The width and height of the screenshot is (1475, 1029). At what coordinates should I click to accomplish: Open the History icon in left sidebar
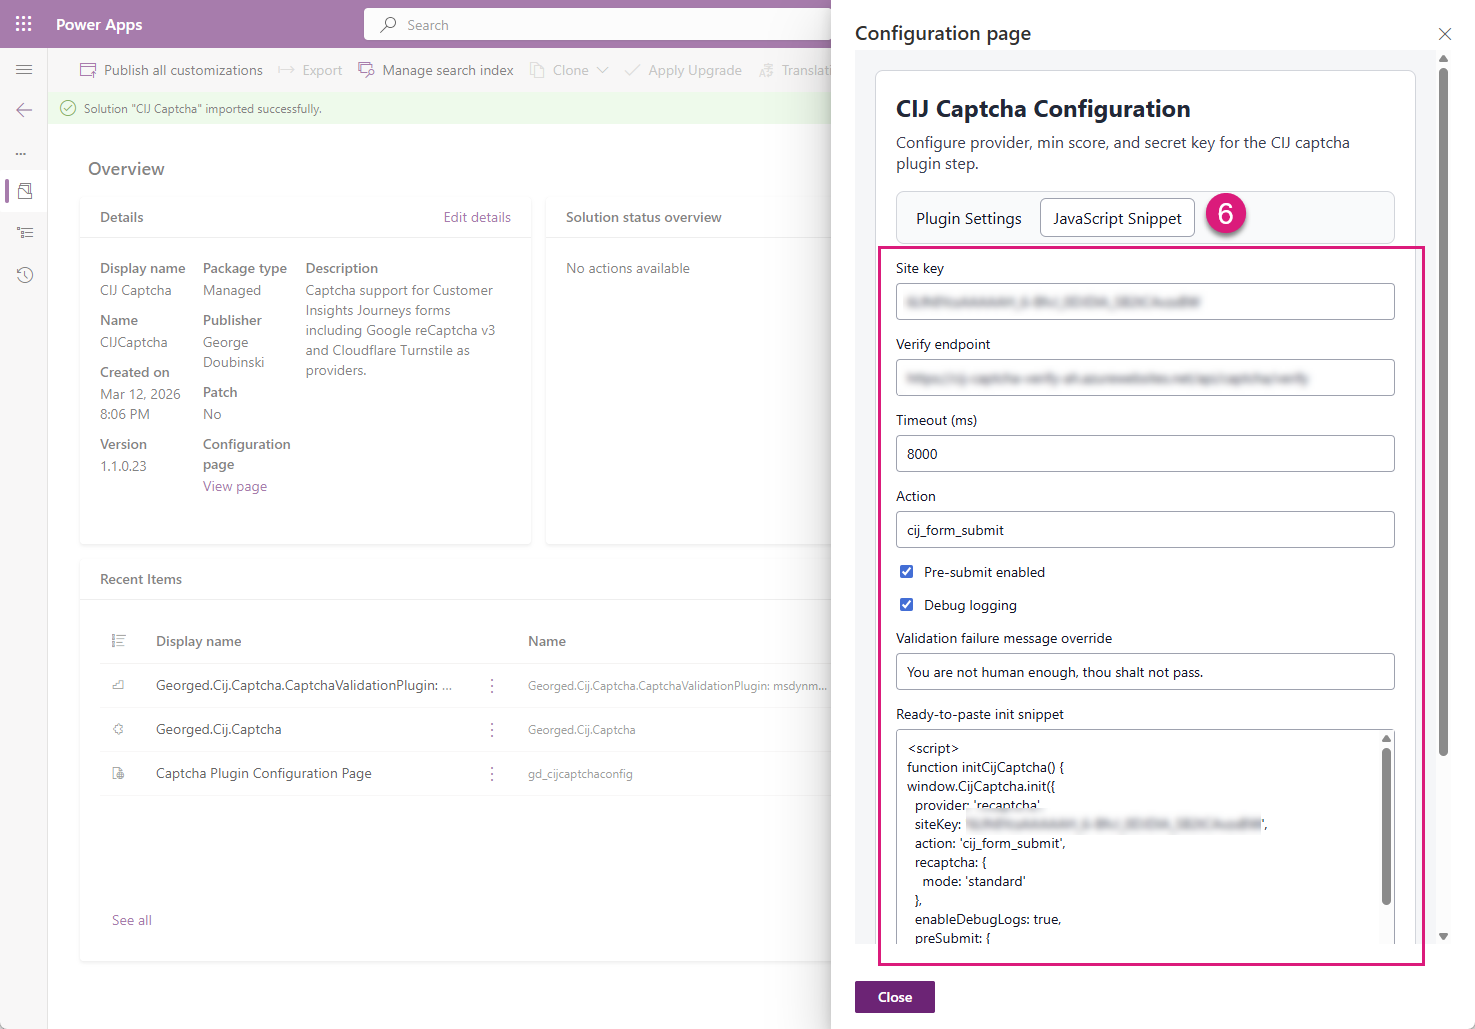pyautogui.click(x=25, y=275)
